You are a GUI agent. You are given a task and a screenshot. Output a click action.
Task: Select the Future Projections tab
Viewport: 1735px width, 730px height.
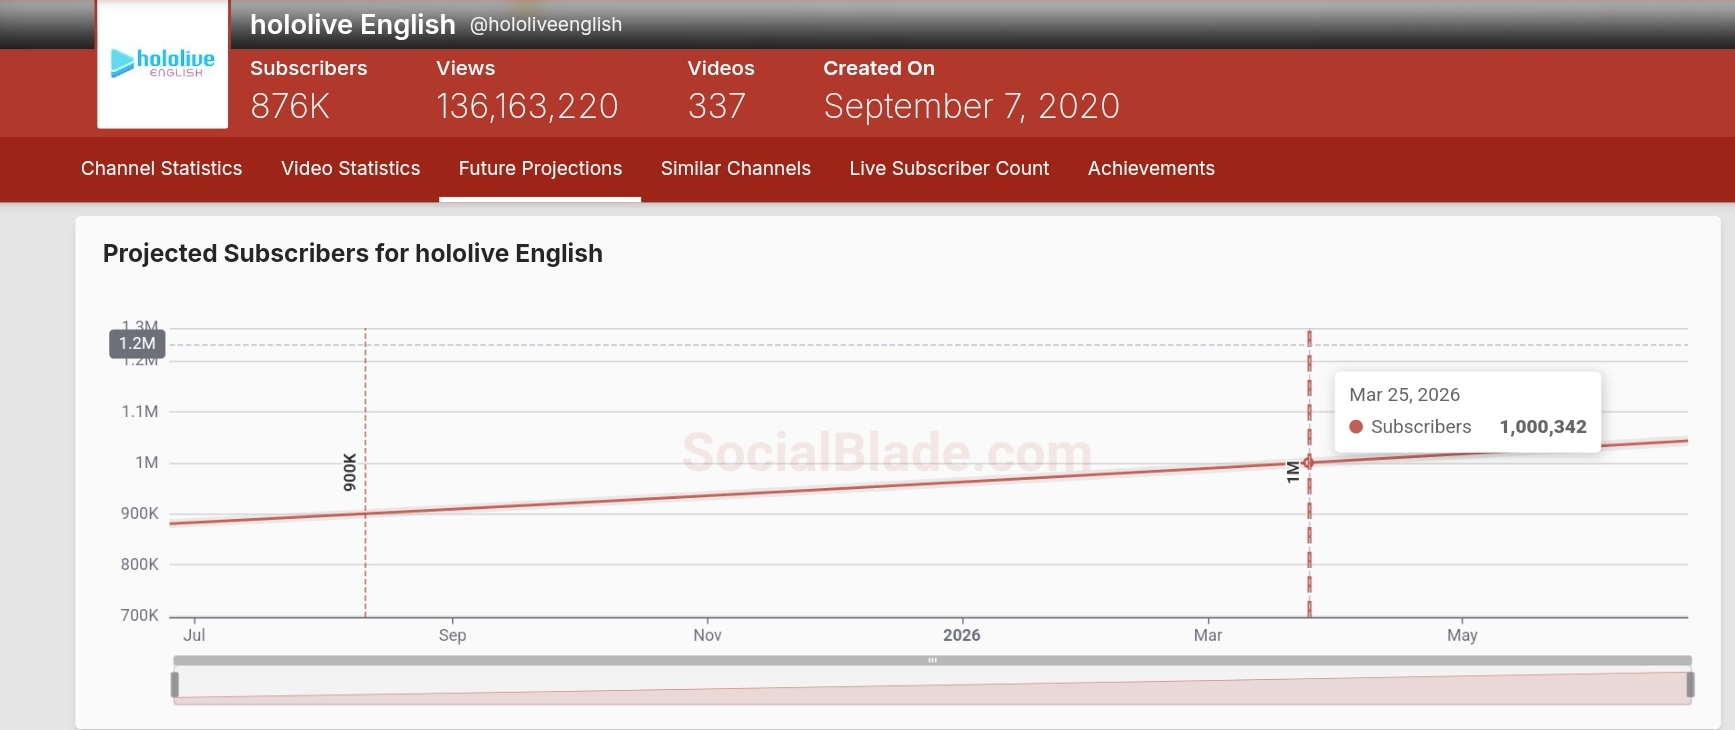click(540, 169)
